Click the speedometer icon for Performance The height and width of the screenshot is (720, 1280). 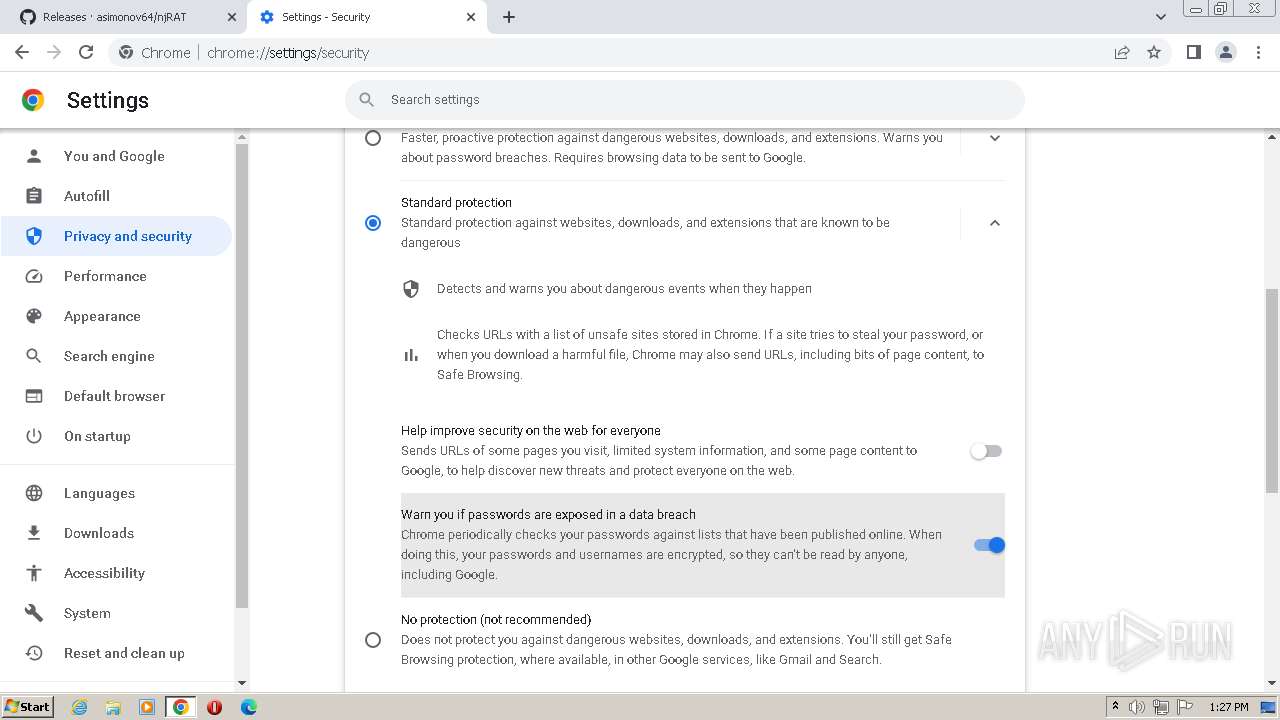click(x=34, y=276)
